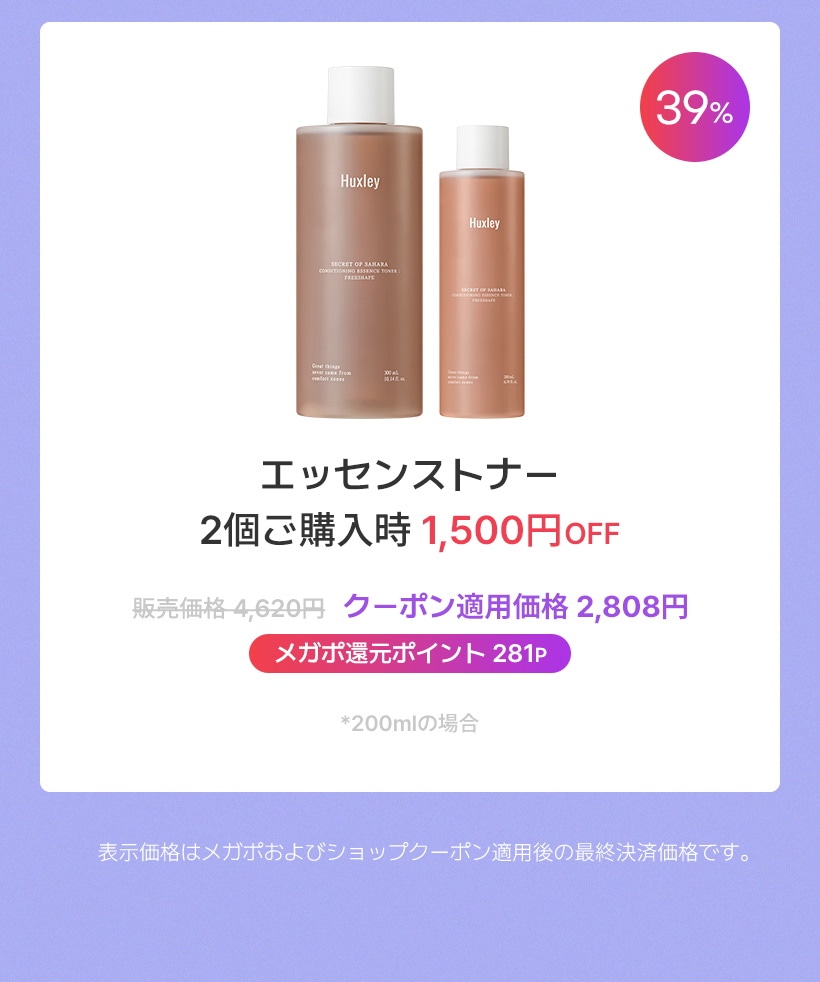Click the struck-through 販売価格 4,620円
820x982 pixels.
(x=229, y=607)
